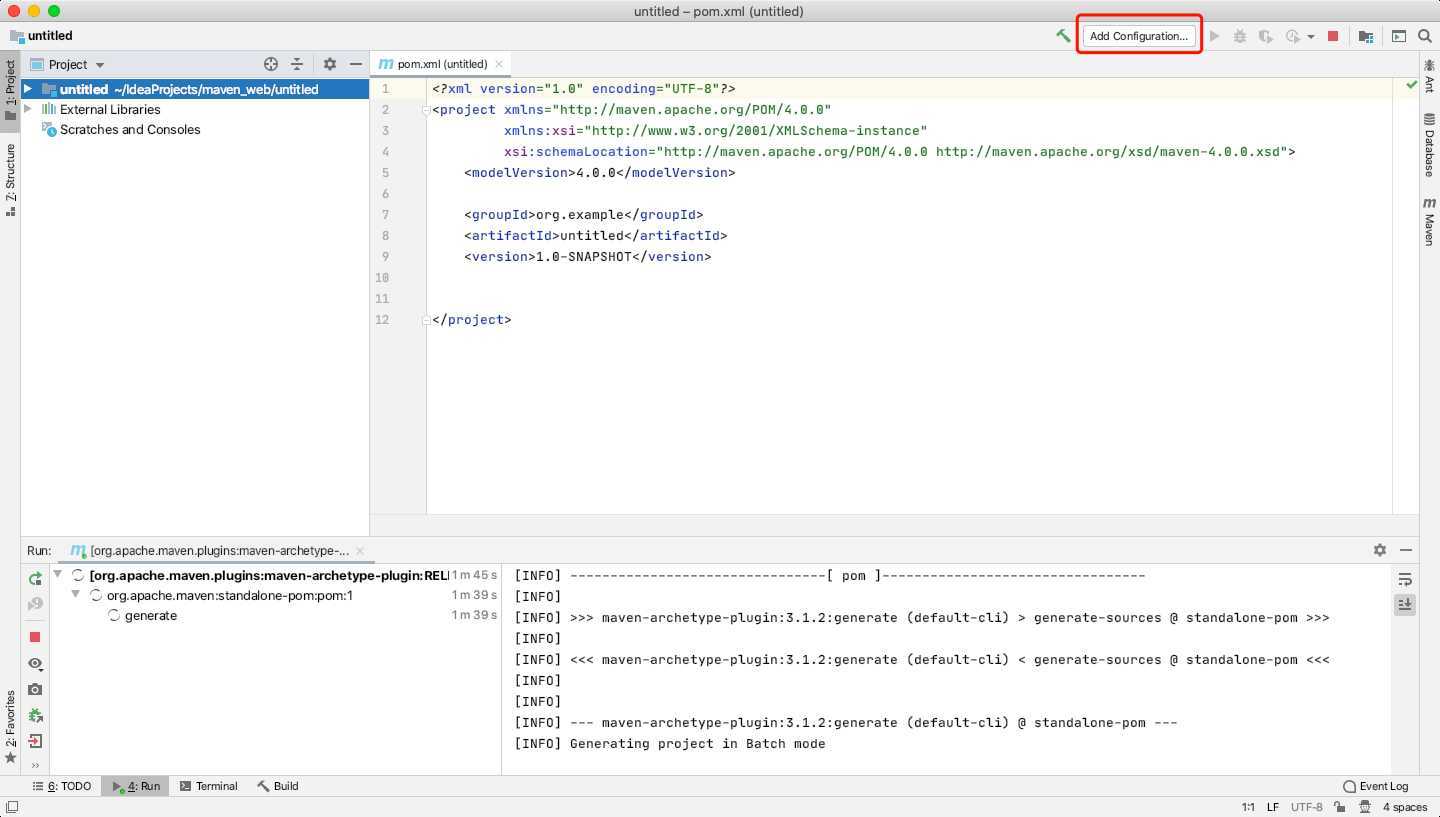The image size is (1440, 817).
Task: Collapse the standalone-pom:pom:1 node
Action: [76, 595]
